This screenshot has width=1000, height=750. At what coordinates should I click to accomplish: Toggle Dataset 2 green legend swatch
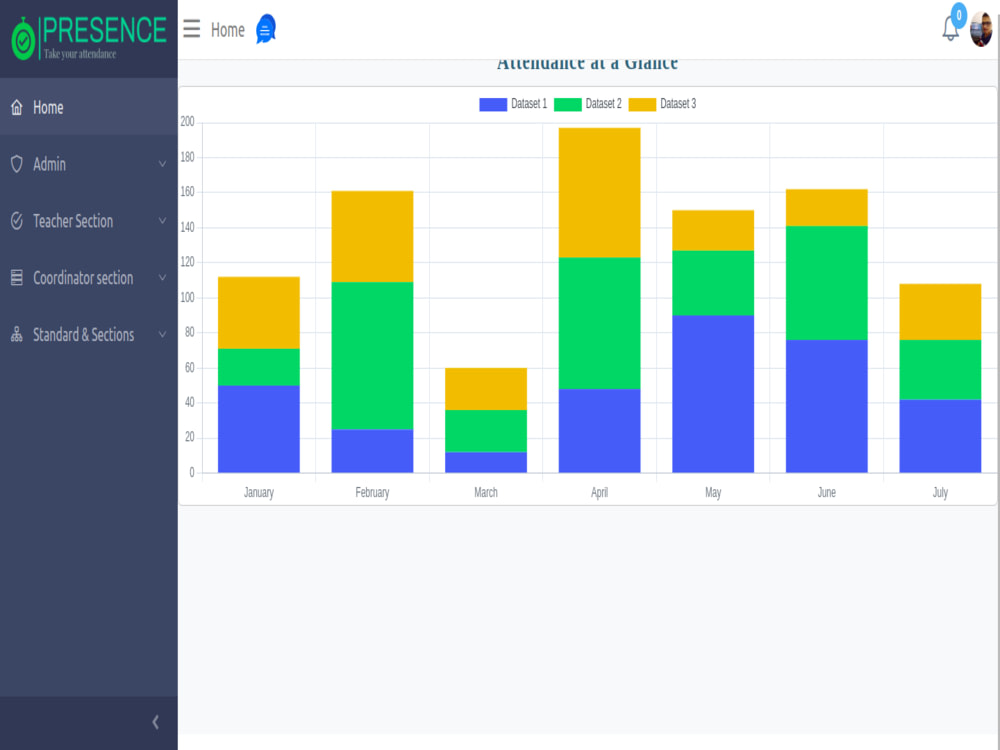[x=568, y=104]
